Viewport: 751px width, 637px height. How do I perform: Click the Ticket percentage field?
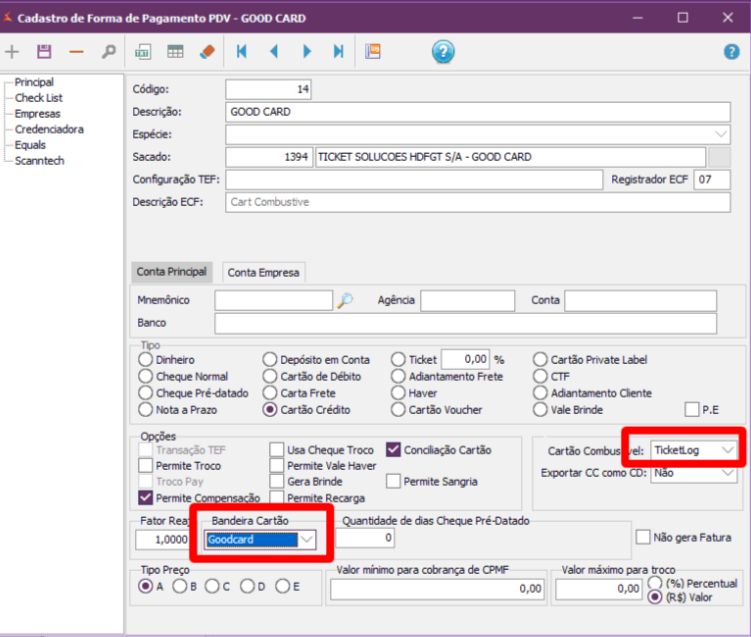[x=465, y=359]
